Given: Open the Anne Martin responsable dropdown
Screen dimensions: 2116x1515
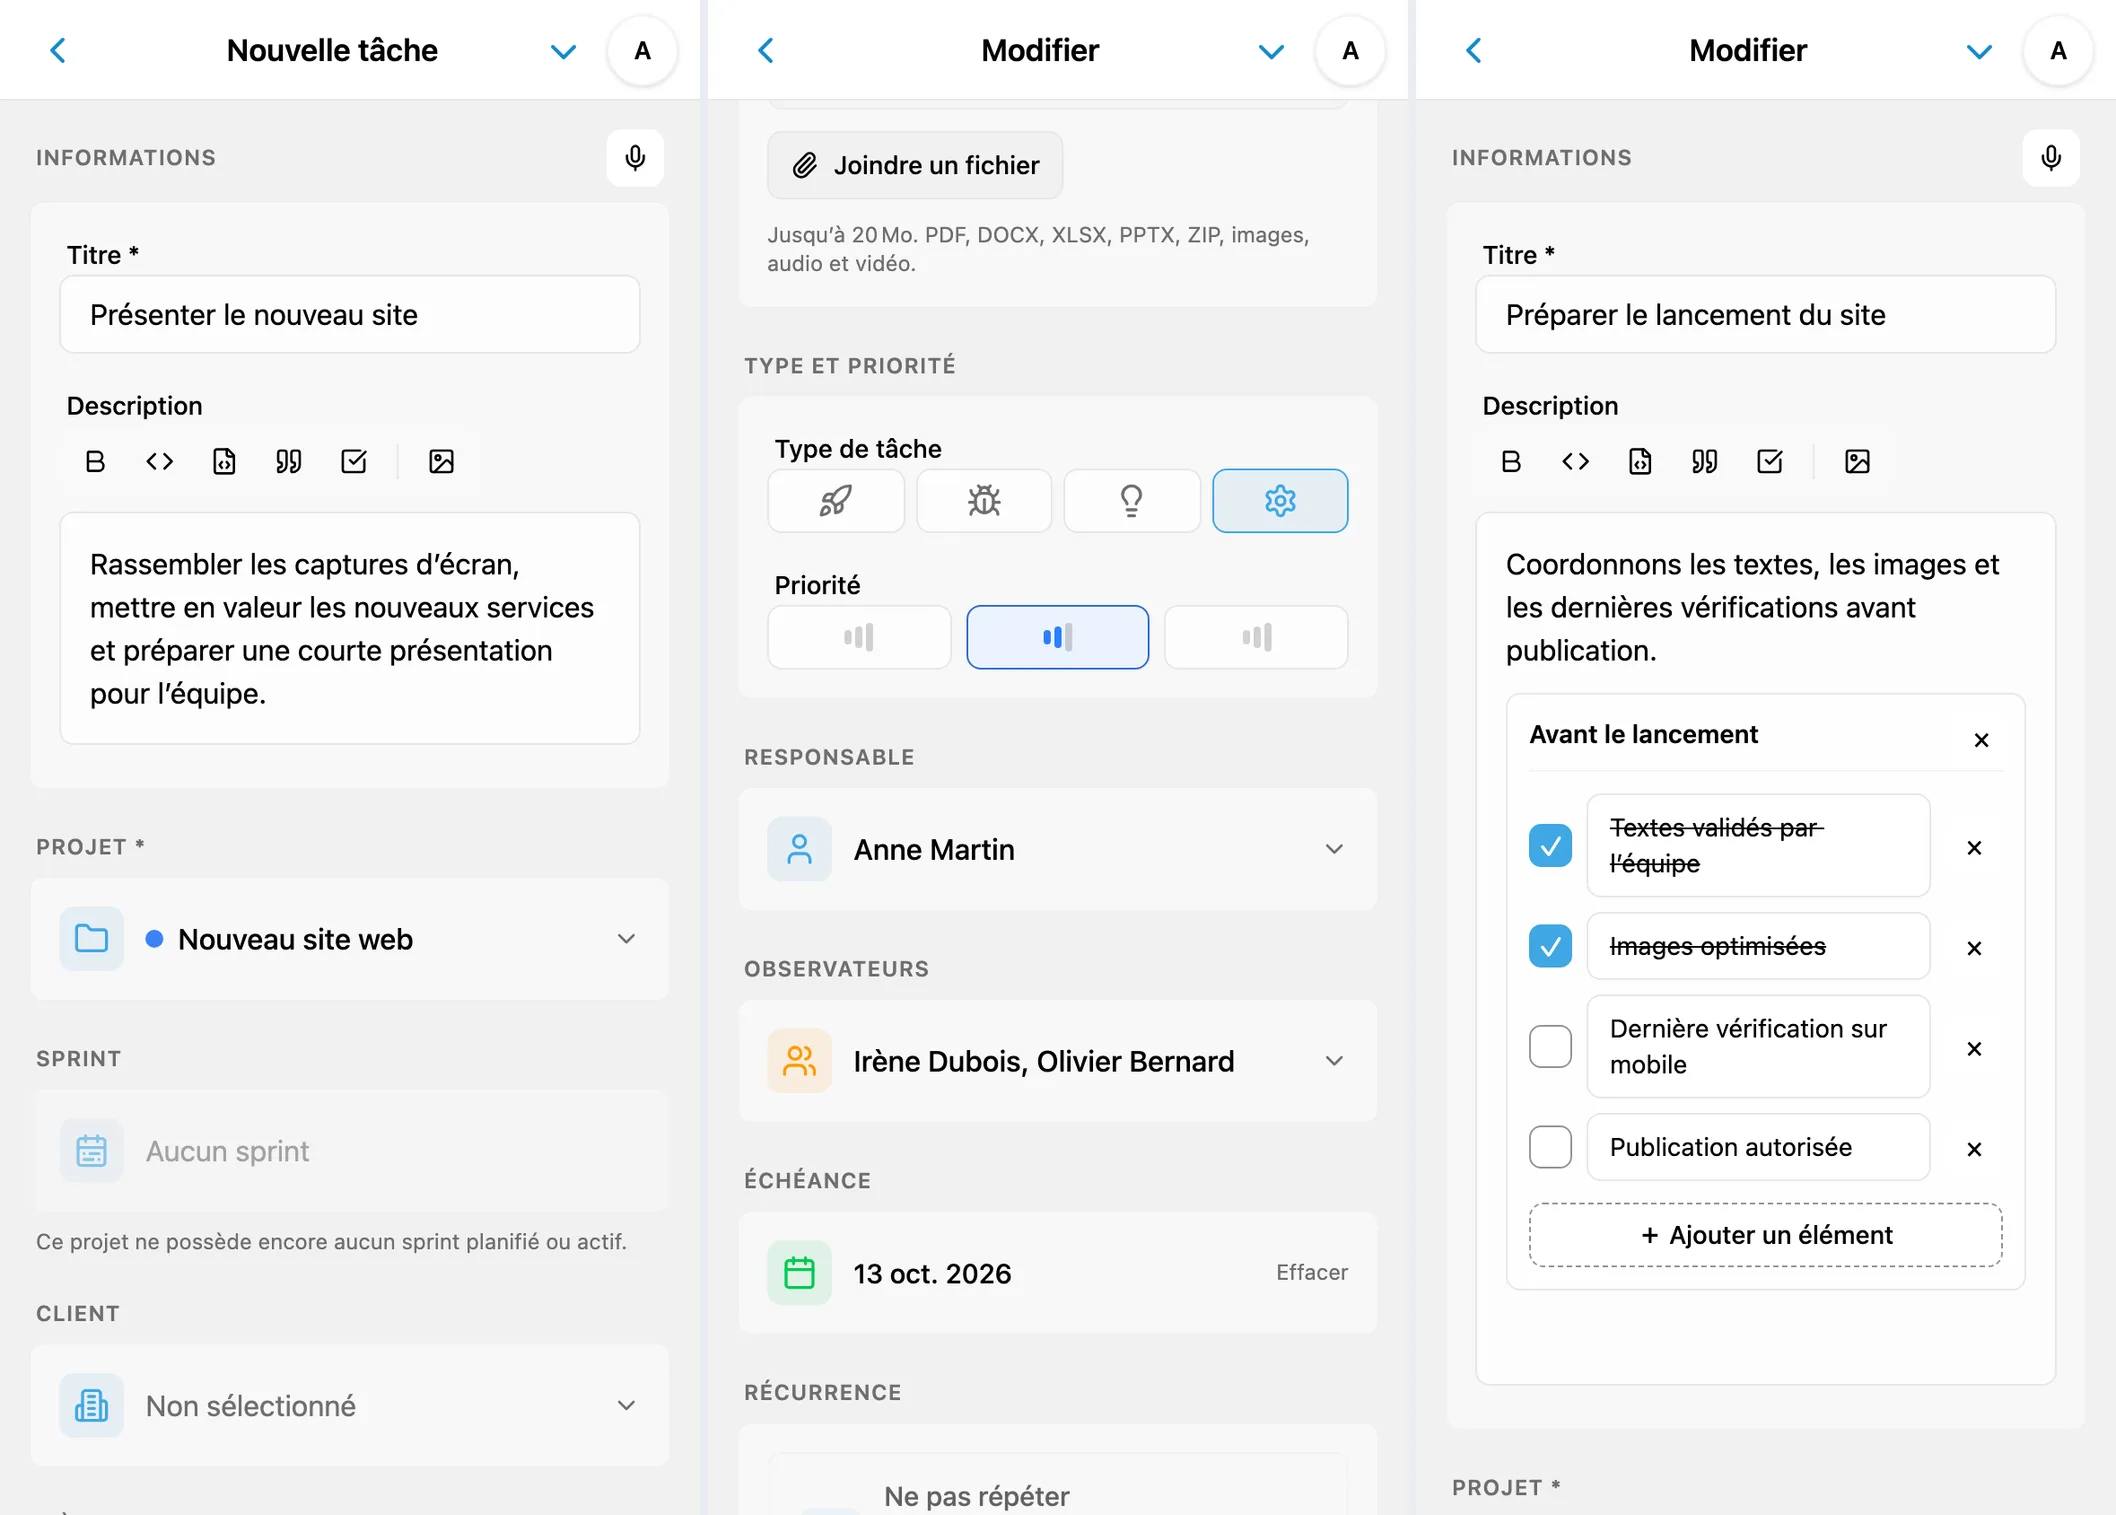Looking at the screenshot, I should point(1058,849).
